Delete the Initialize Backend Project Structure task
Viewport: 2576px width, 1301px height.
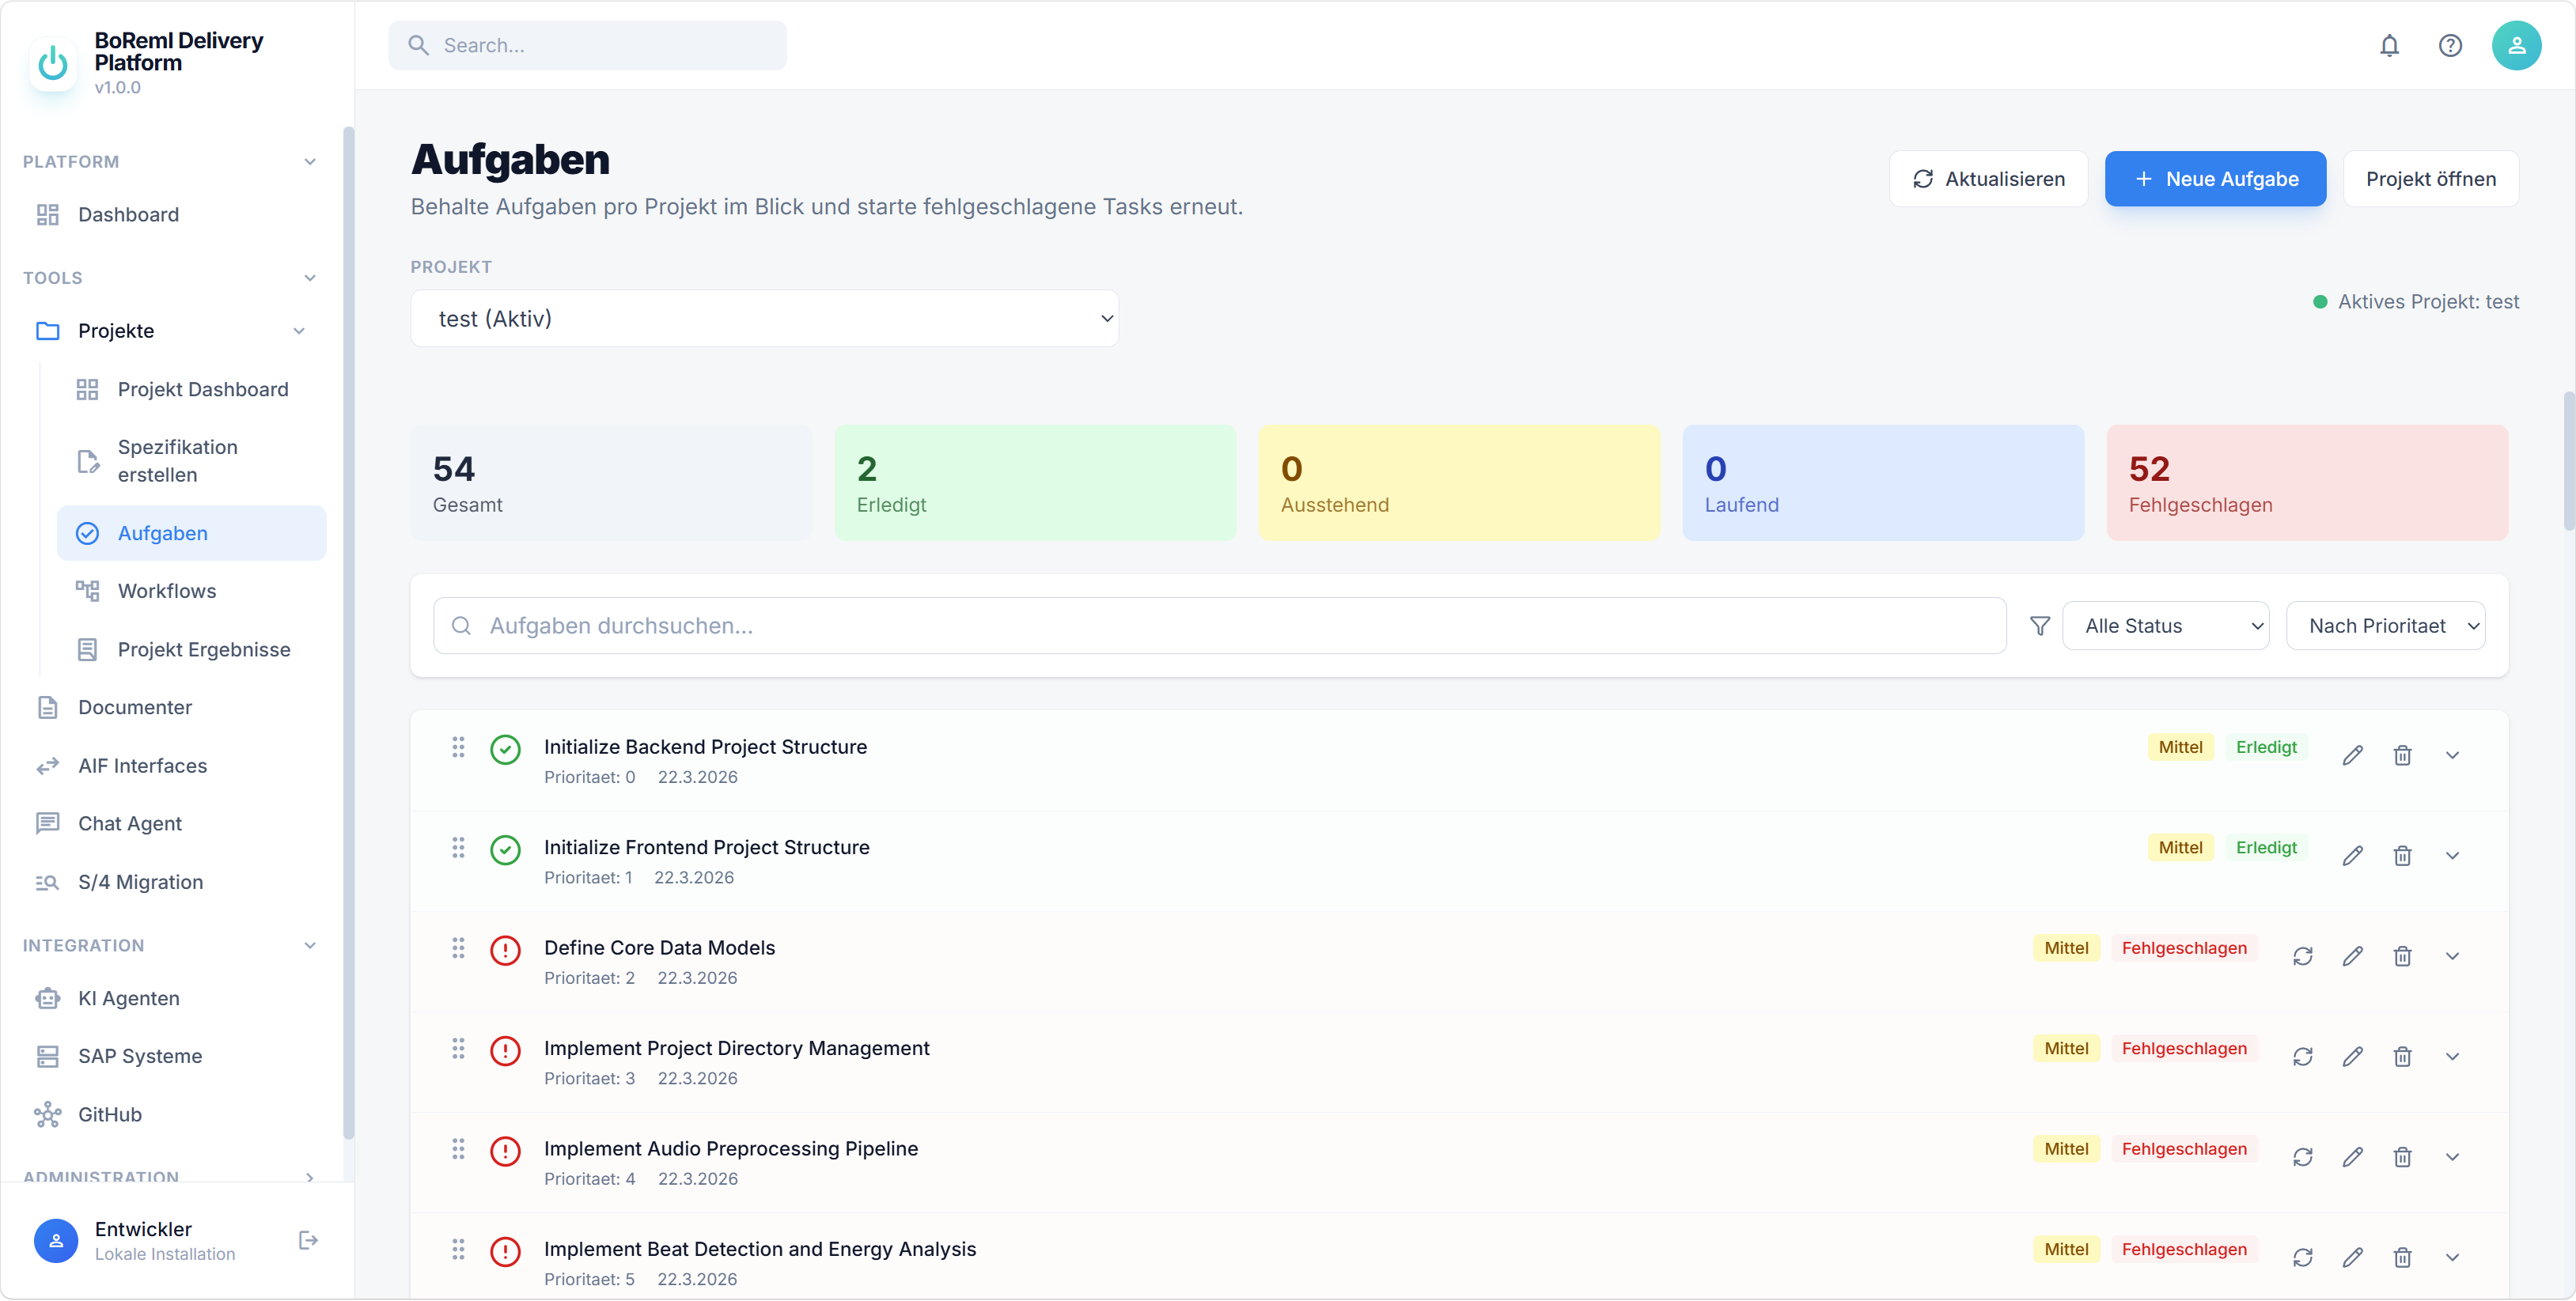click(2402, 755)
